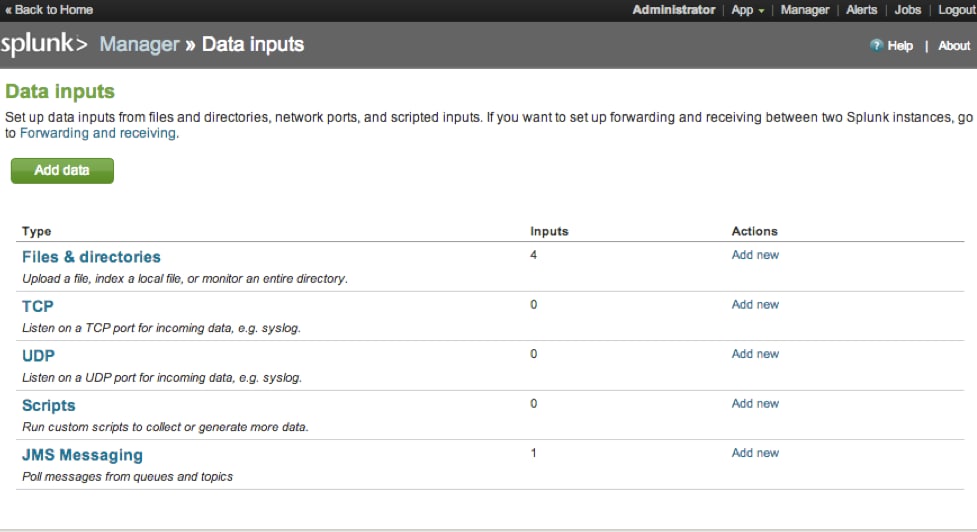This screenshot has width=977, height=532.
Task: Click the inputs count 4 for Files & directories
Action: pyautogui.click(x=533, y=255)
